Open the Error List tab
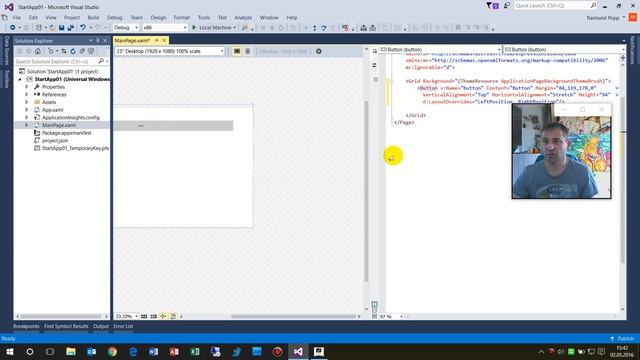 (x=123, y=327)
